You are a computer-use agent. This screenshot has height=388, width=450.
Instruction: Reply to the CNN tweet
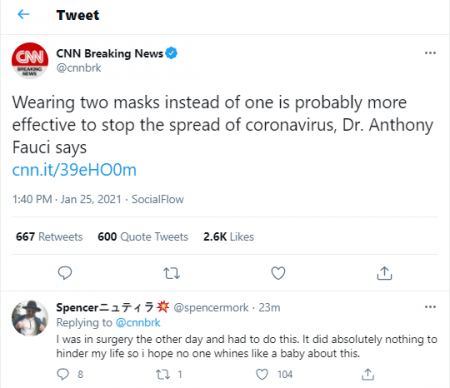[65, 273]
